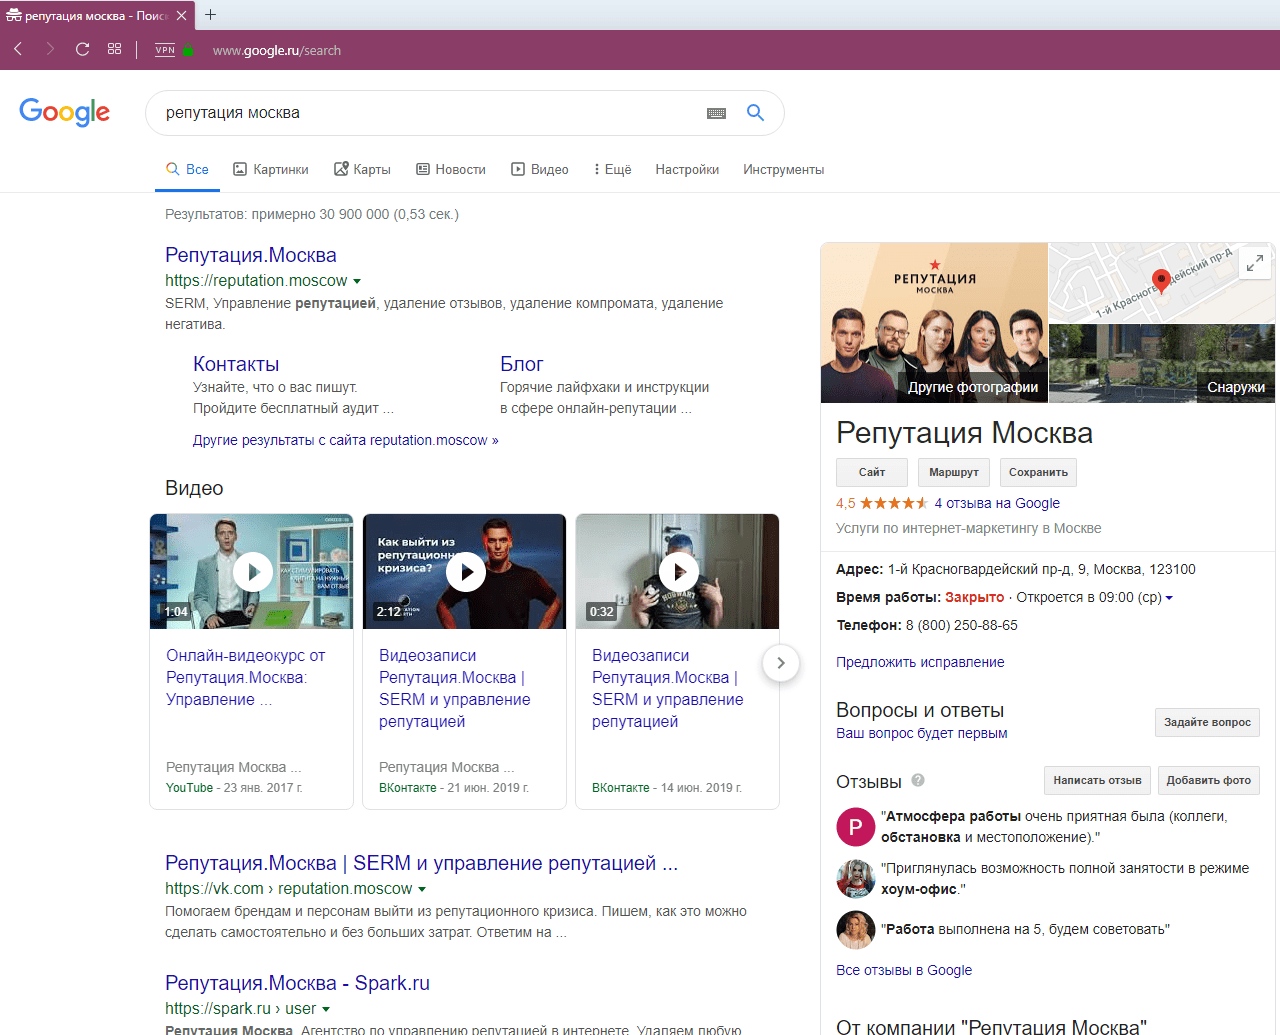Viewport: 1280px width, 1035px height.
Task: Click the Задайте вопрос button
Action: [1207, 722]
